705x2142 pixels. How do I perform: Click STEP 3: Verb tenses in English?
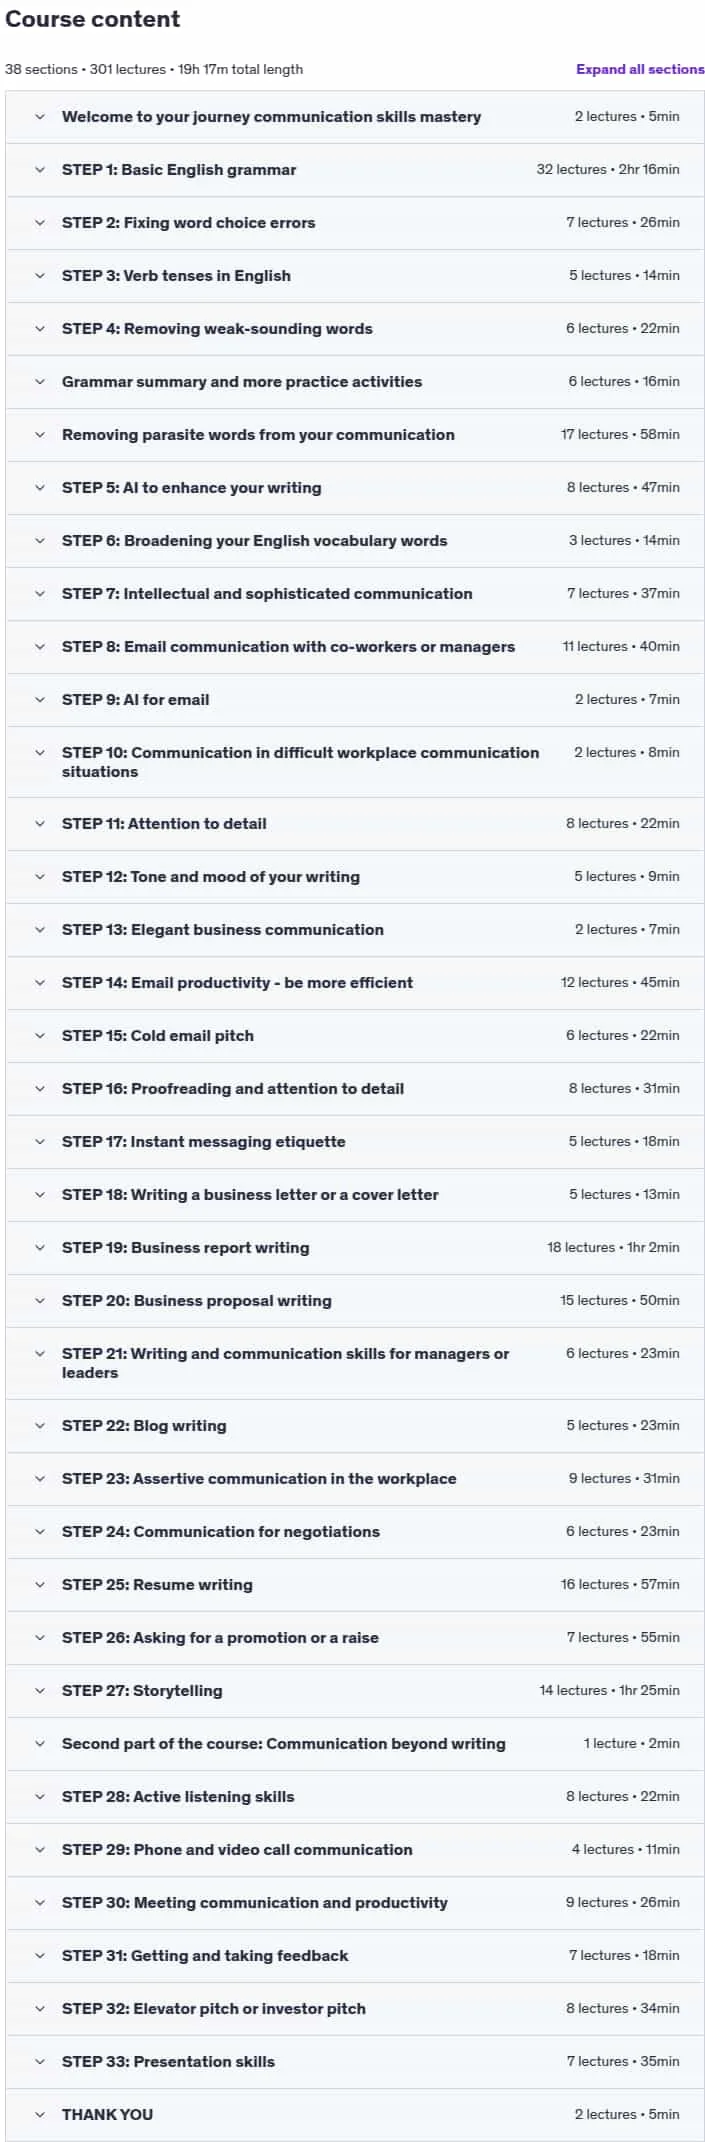point(176,276)
